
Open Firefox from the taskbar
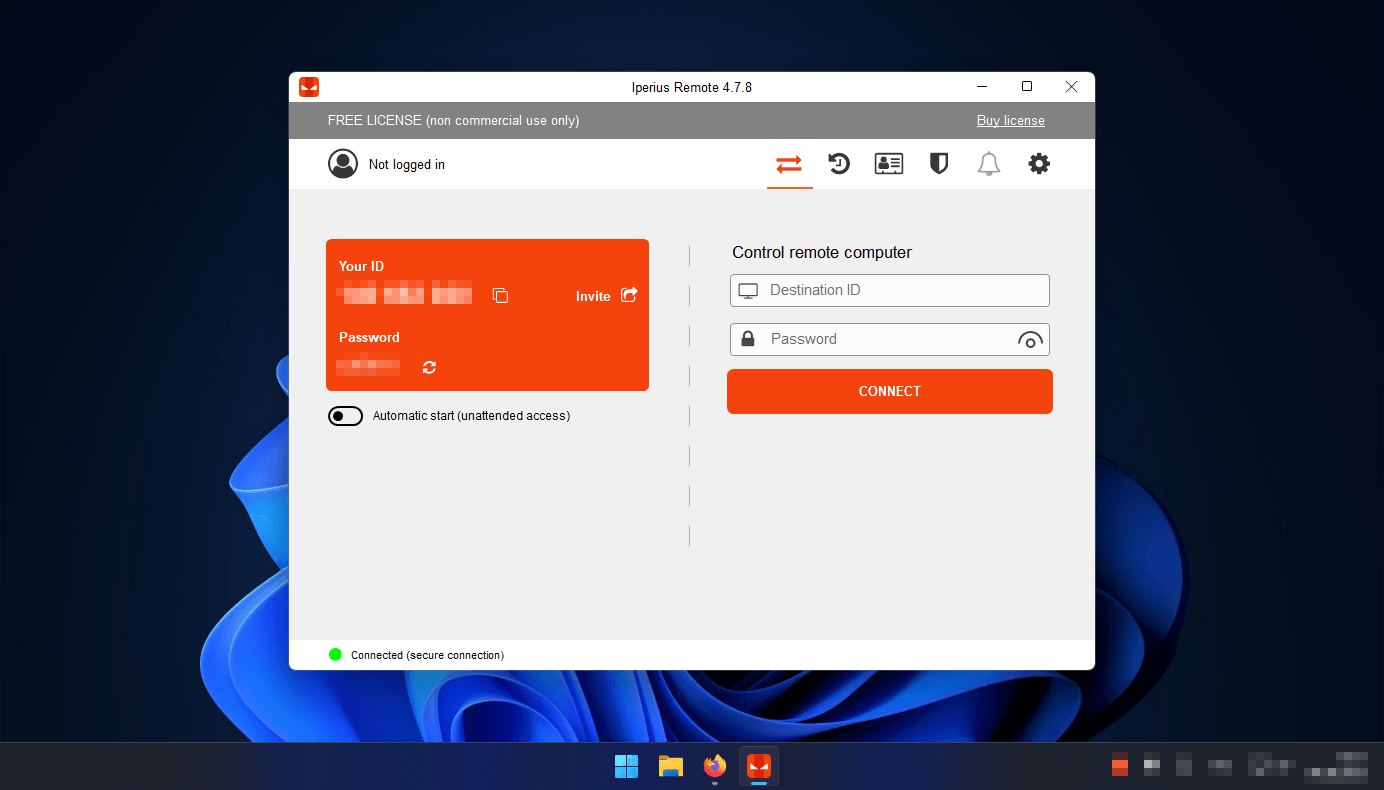coord(714,766)
